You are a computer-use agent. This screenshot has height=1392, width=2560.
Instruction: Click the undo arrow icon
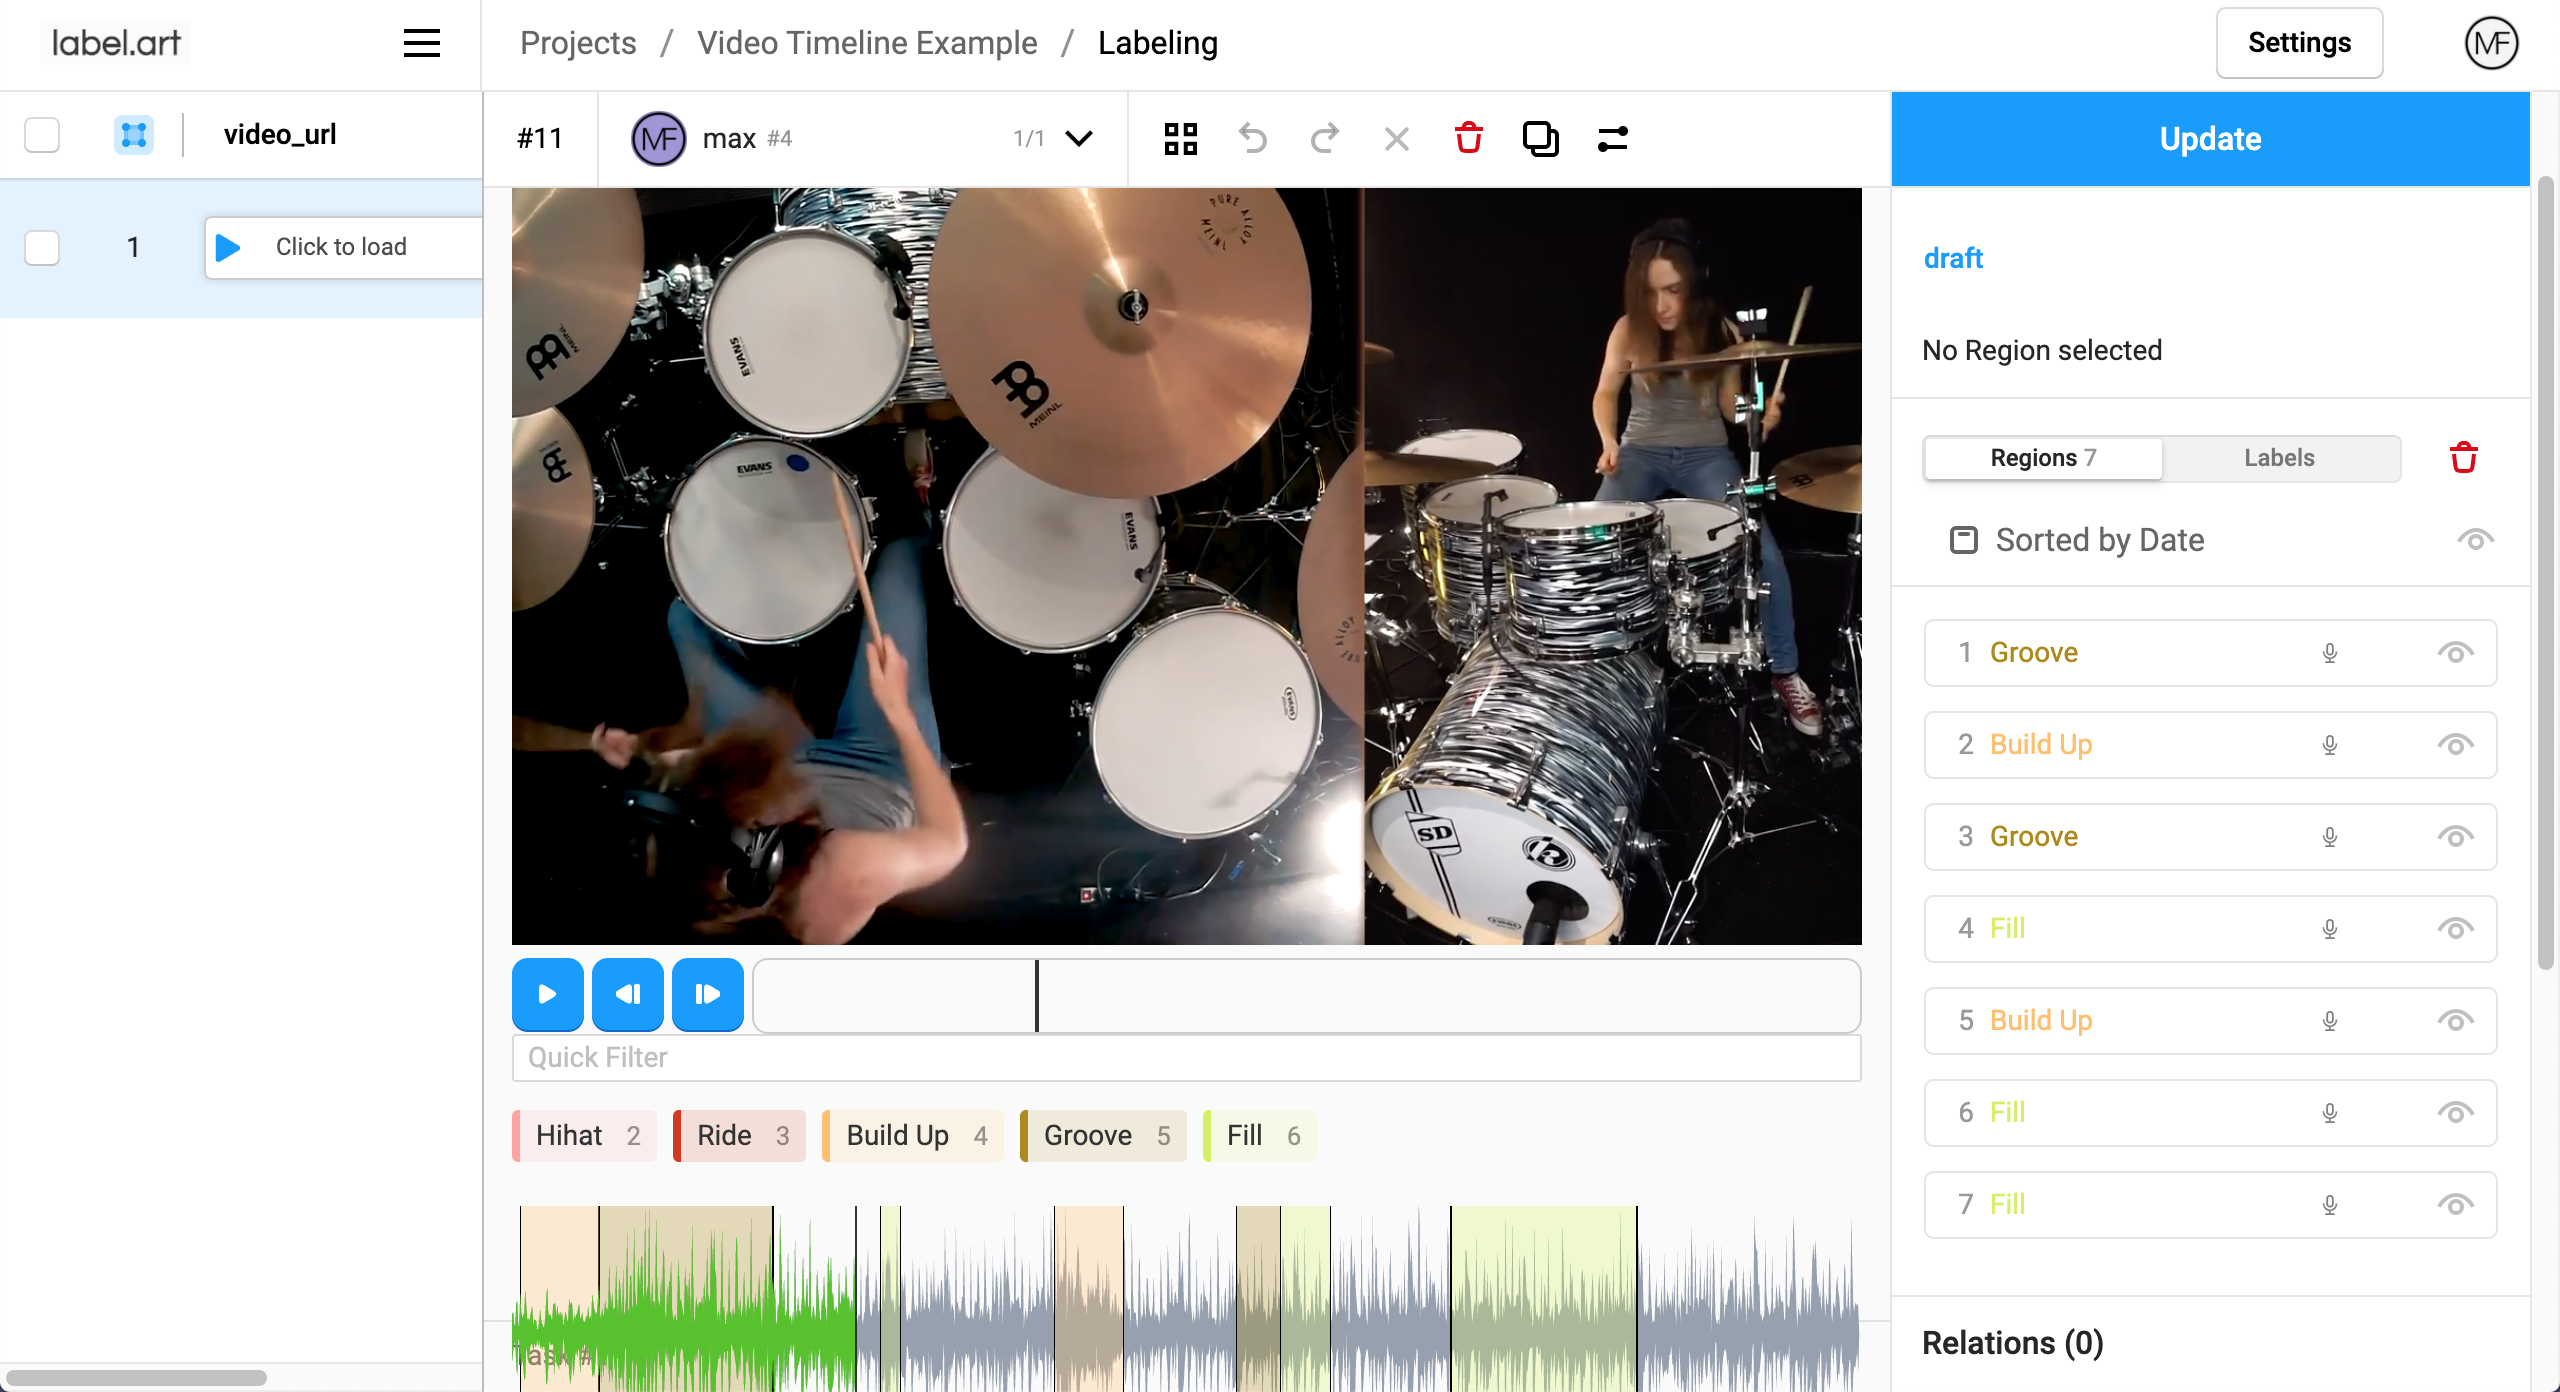(1253, 138)
